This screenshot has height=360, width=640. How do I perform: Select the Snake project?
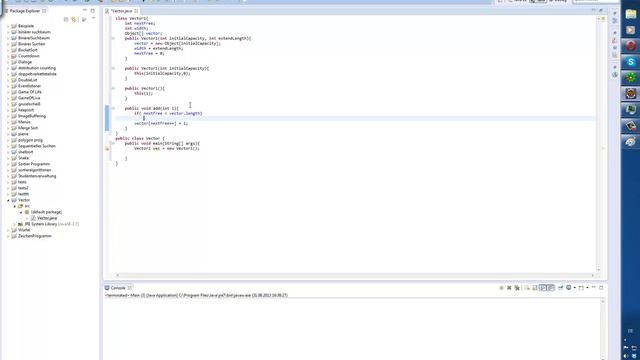point(23,158)
